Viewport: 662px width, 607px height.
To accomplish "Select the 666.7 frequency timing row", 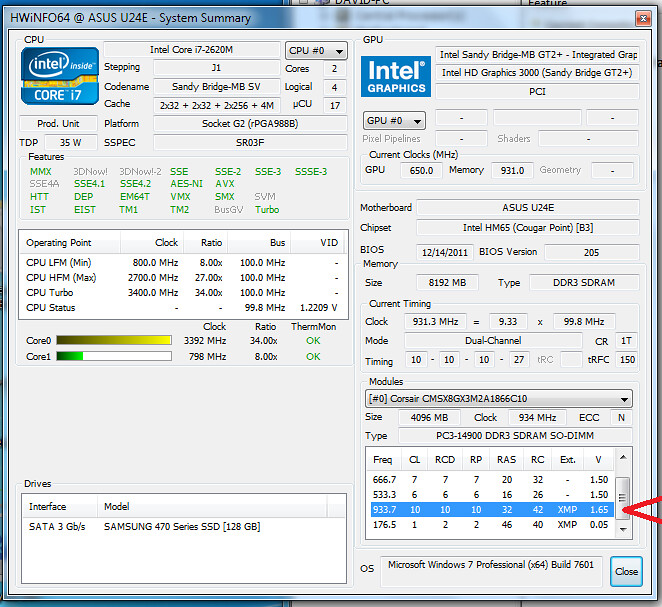I will (491, 480).
